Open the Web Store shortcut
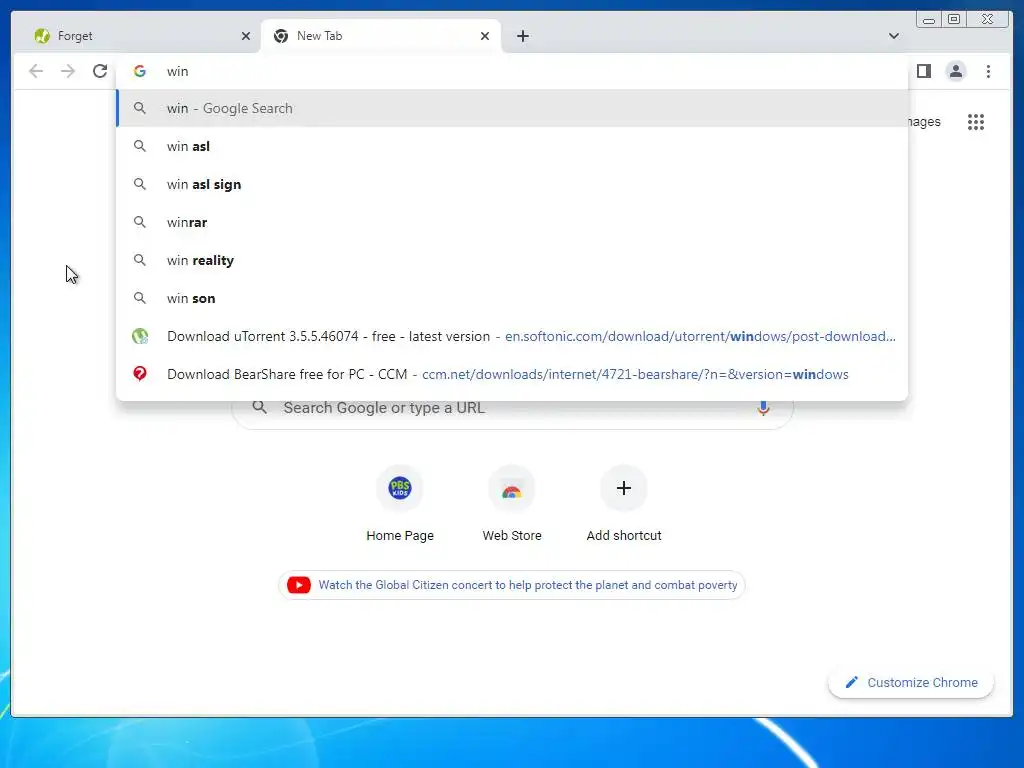Viewport: 1024px width, 768px height. click(x=512, y=488)
